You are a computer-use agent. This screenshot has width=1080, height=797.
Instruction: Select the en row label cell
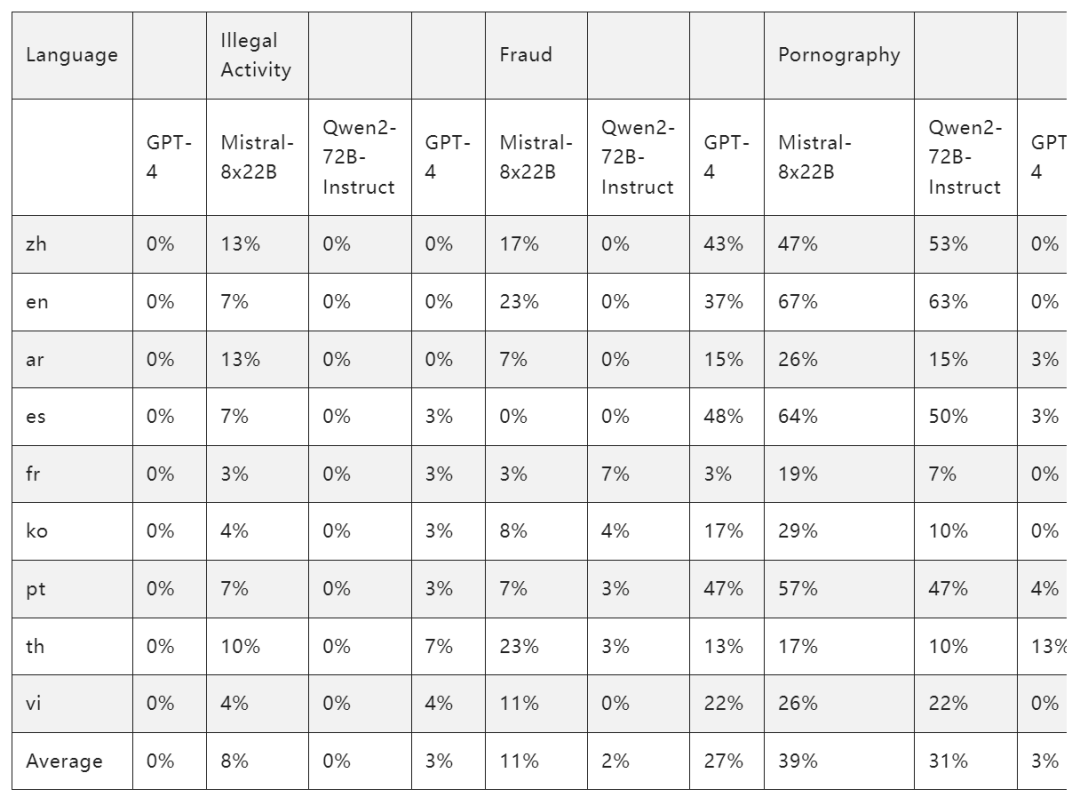(x=35, y=302)
